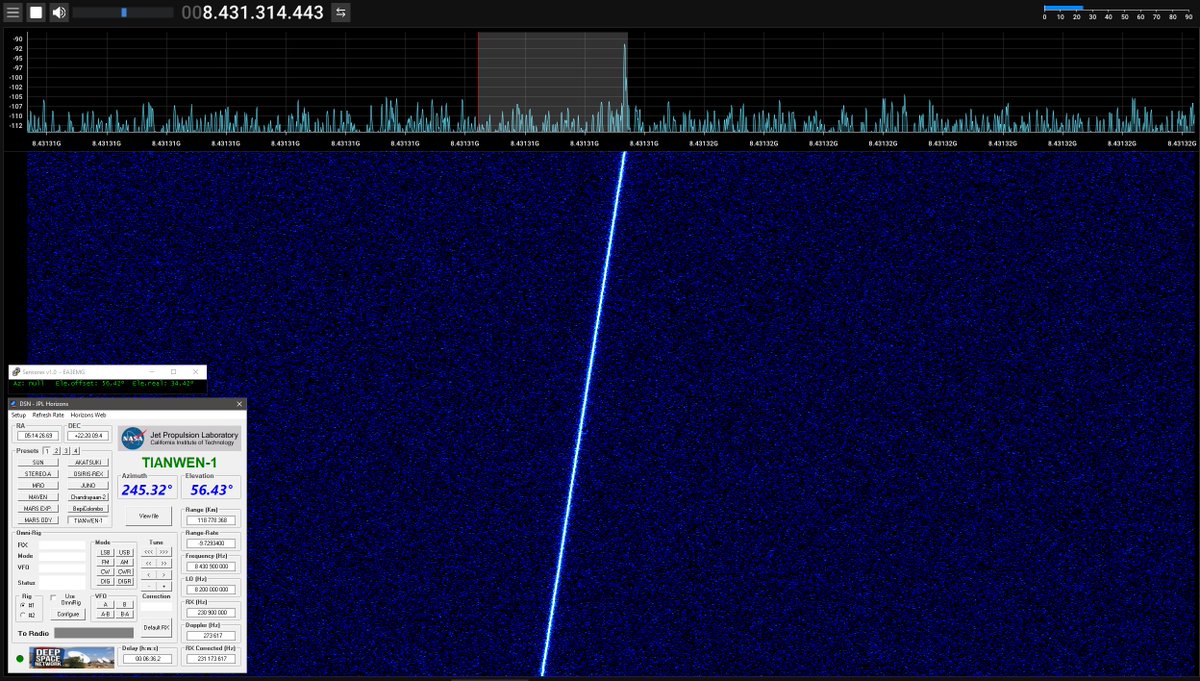
Task: Set mode to CW-R
Action: point(125,572)
